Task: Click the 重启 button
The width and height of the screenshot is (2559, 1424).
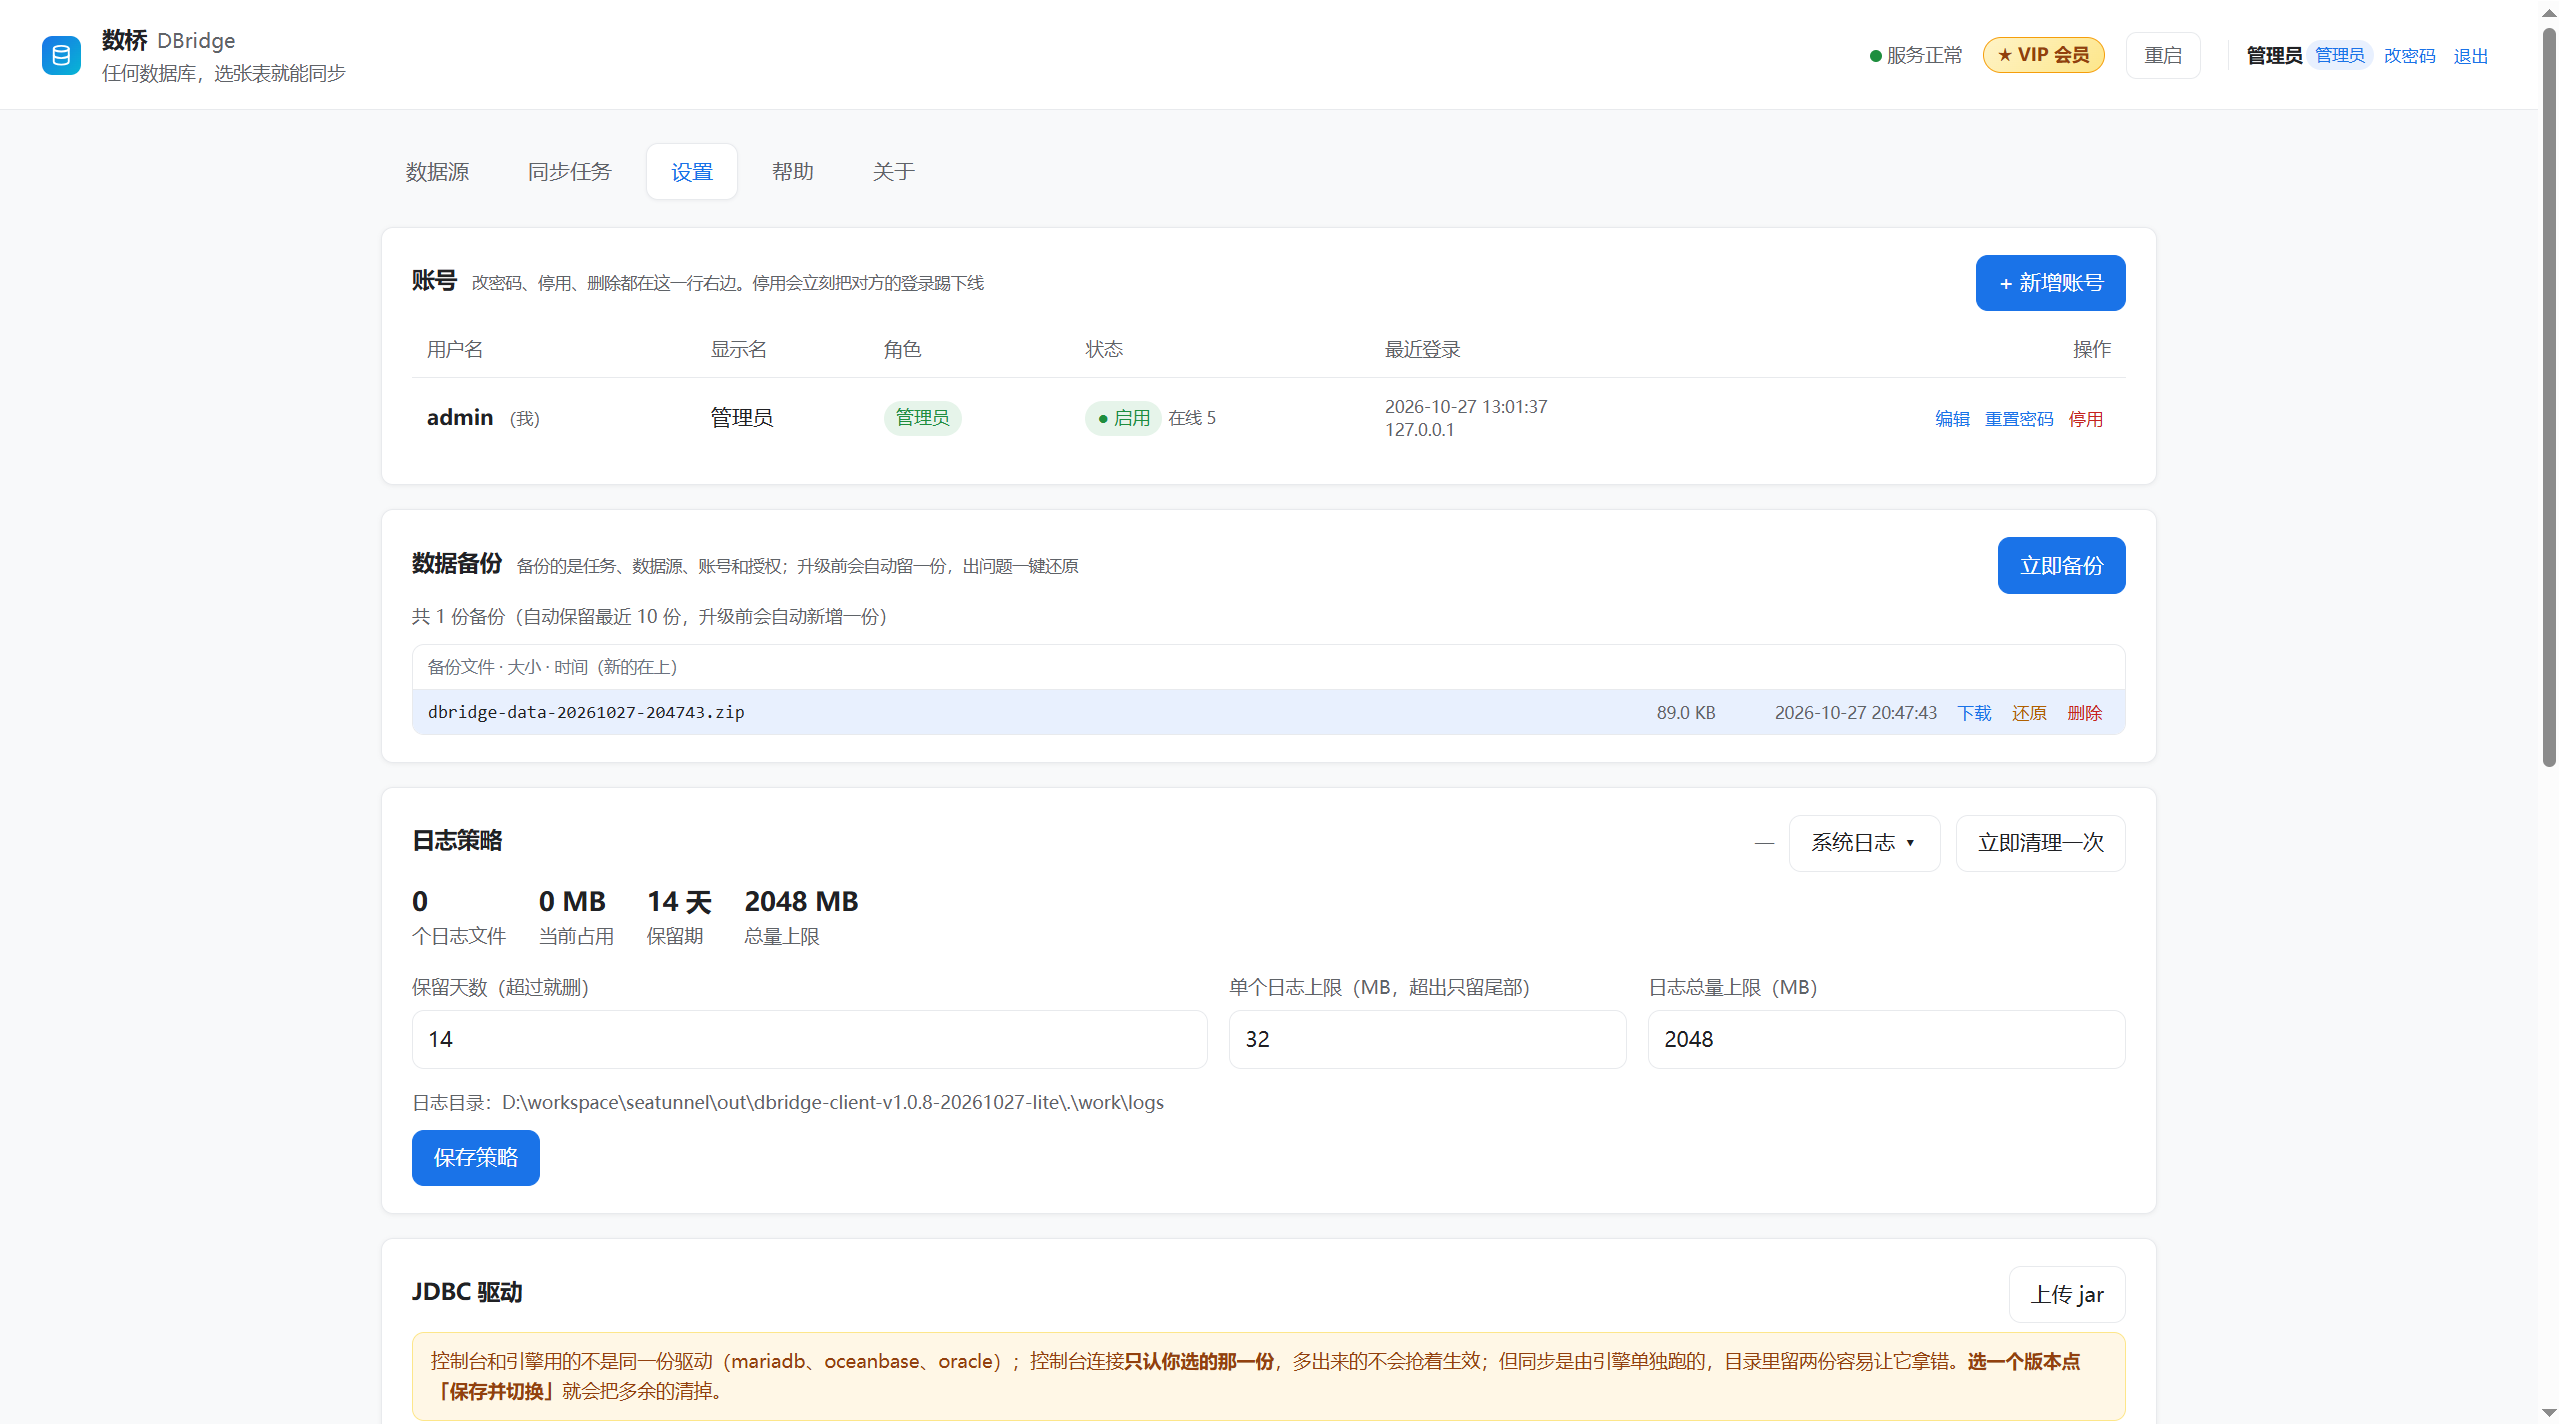Action: (2162, 55)
